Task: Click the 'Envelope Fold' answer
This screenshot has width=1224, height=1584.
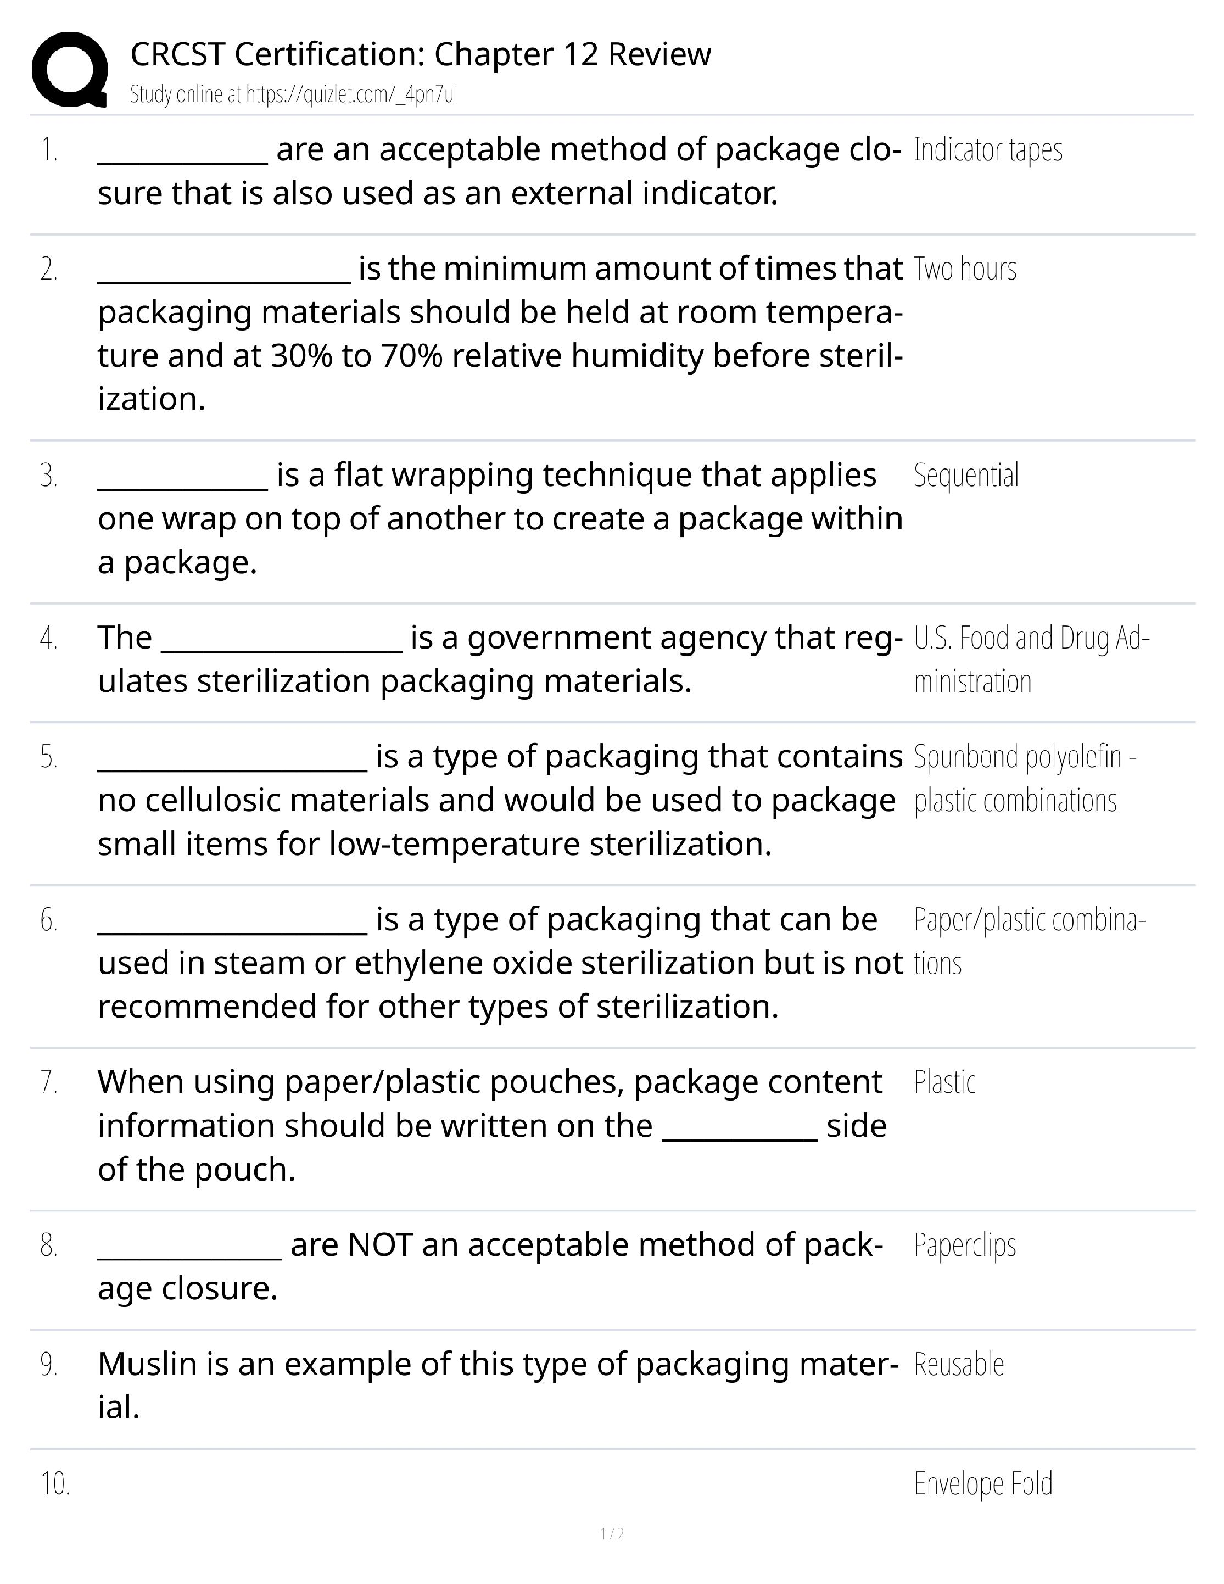Action: coord(983,1483)
